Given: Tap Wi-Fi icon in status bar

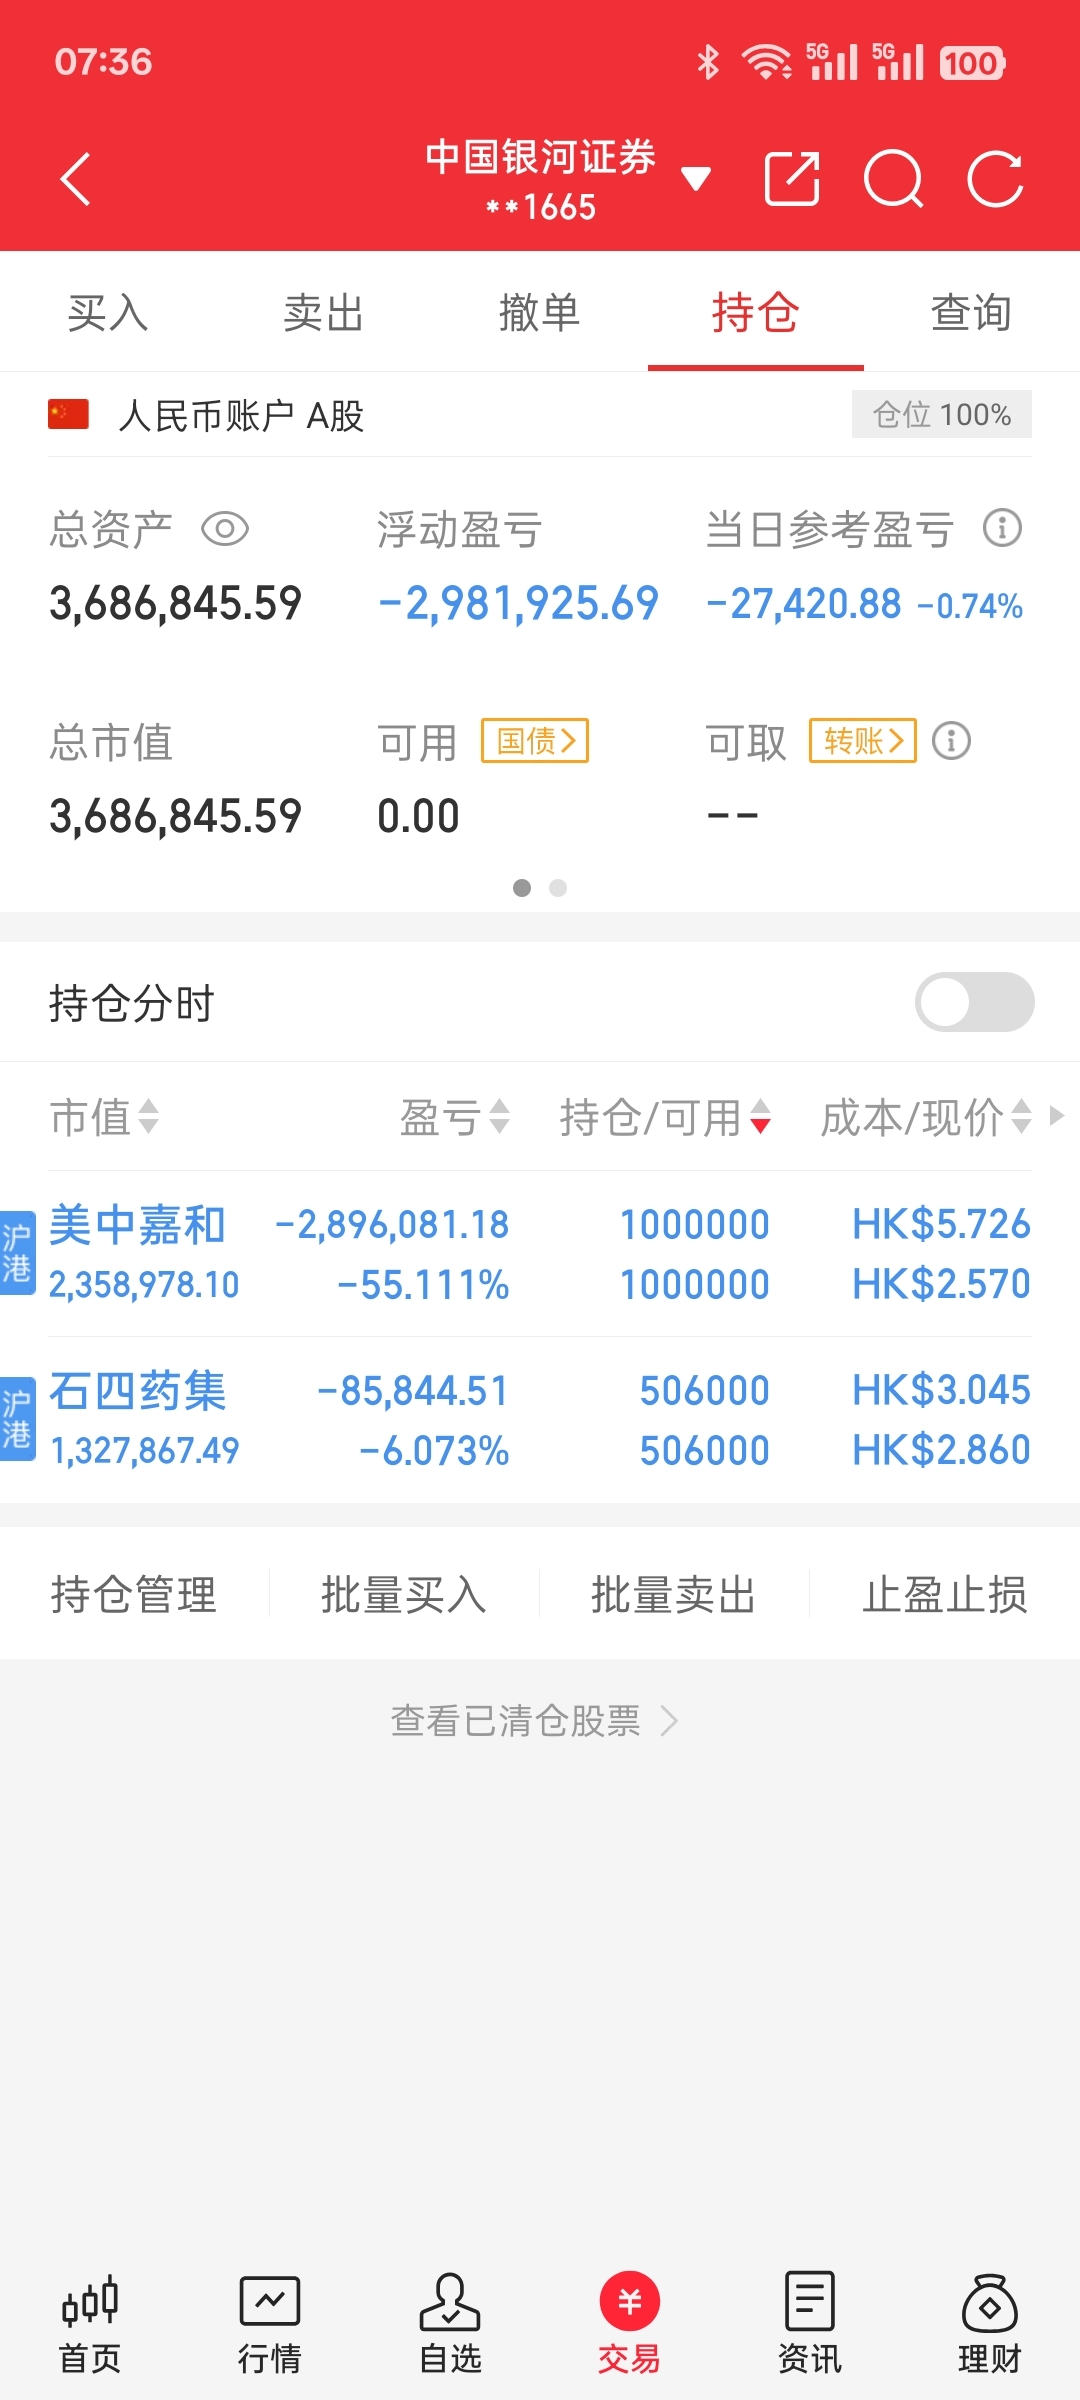Looking at the screenshot, I should pyautogui.click(x=767, y=62).
